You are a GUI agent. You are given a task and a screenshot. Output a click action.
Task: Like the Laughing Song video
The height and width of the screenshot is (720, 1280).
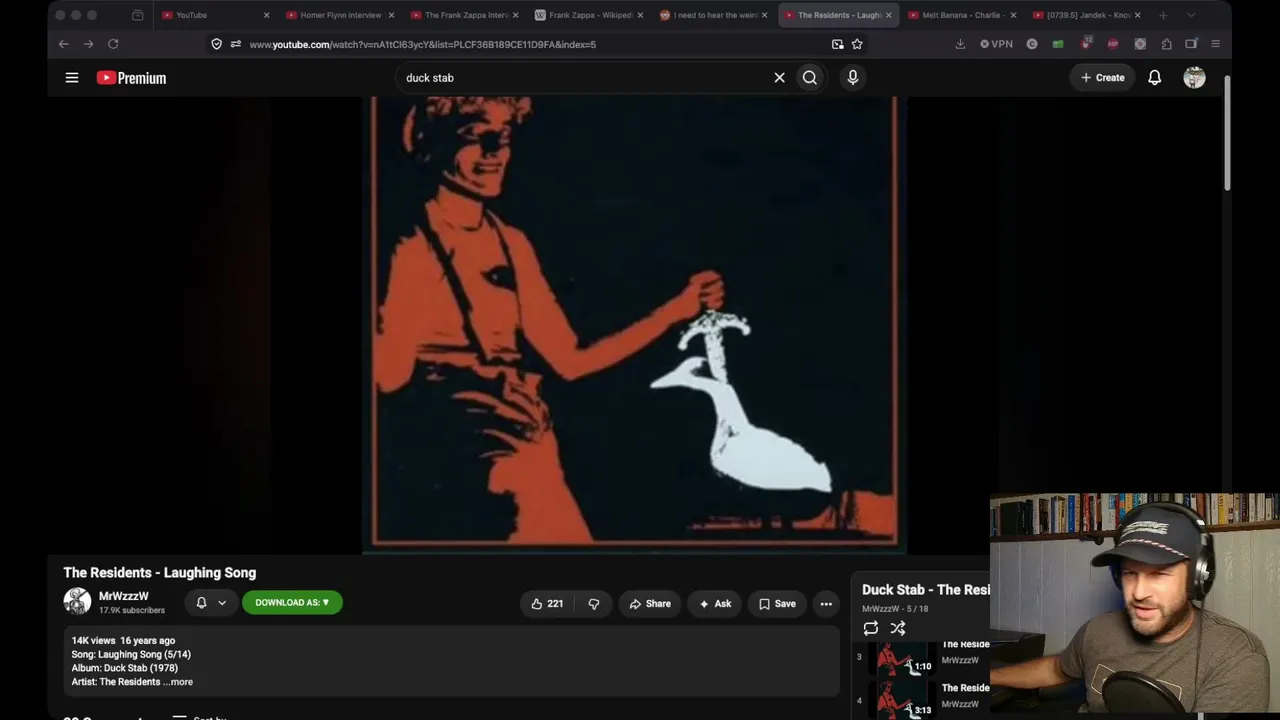pyautogui.click(x=547, y=604)
